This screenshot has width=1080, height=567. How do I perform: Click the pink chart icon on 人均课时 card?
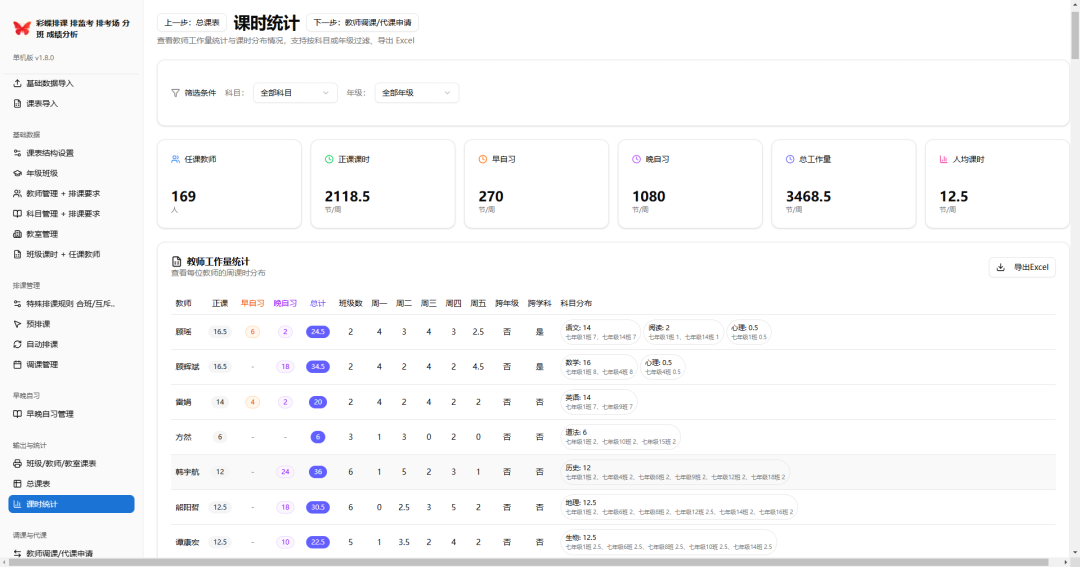click(944, 159)
